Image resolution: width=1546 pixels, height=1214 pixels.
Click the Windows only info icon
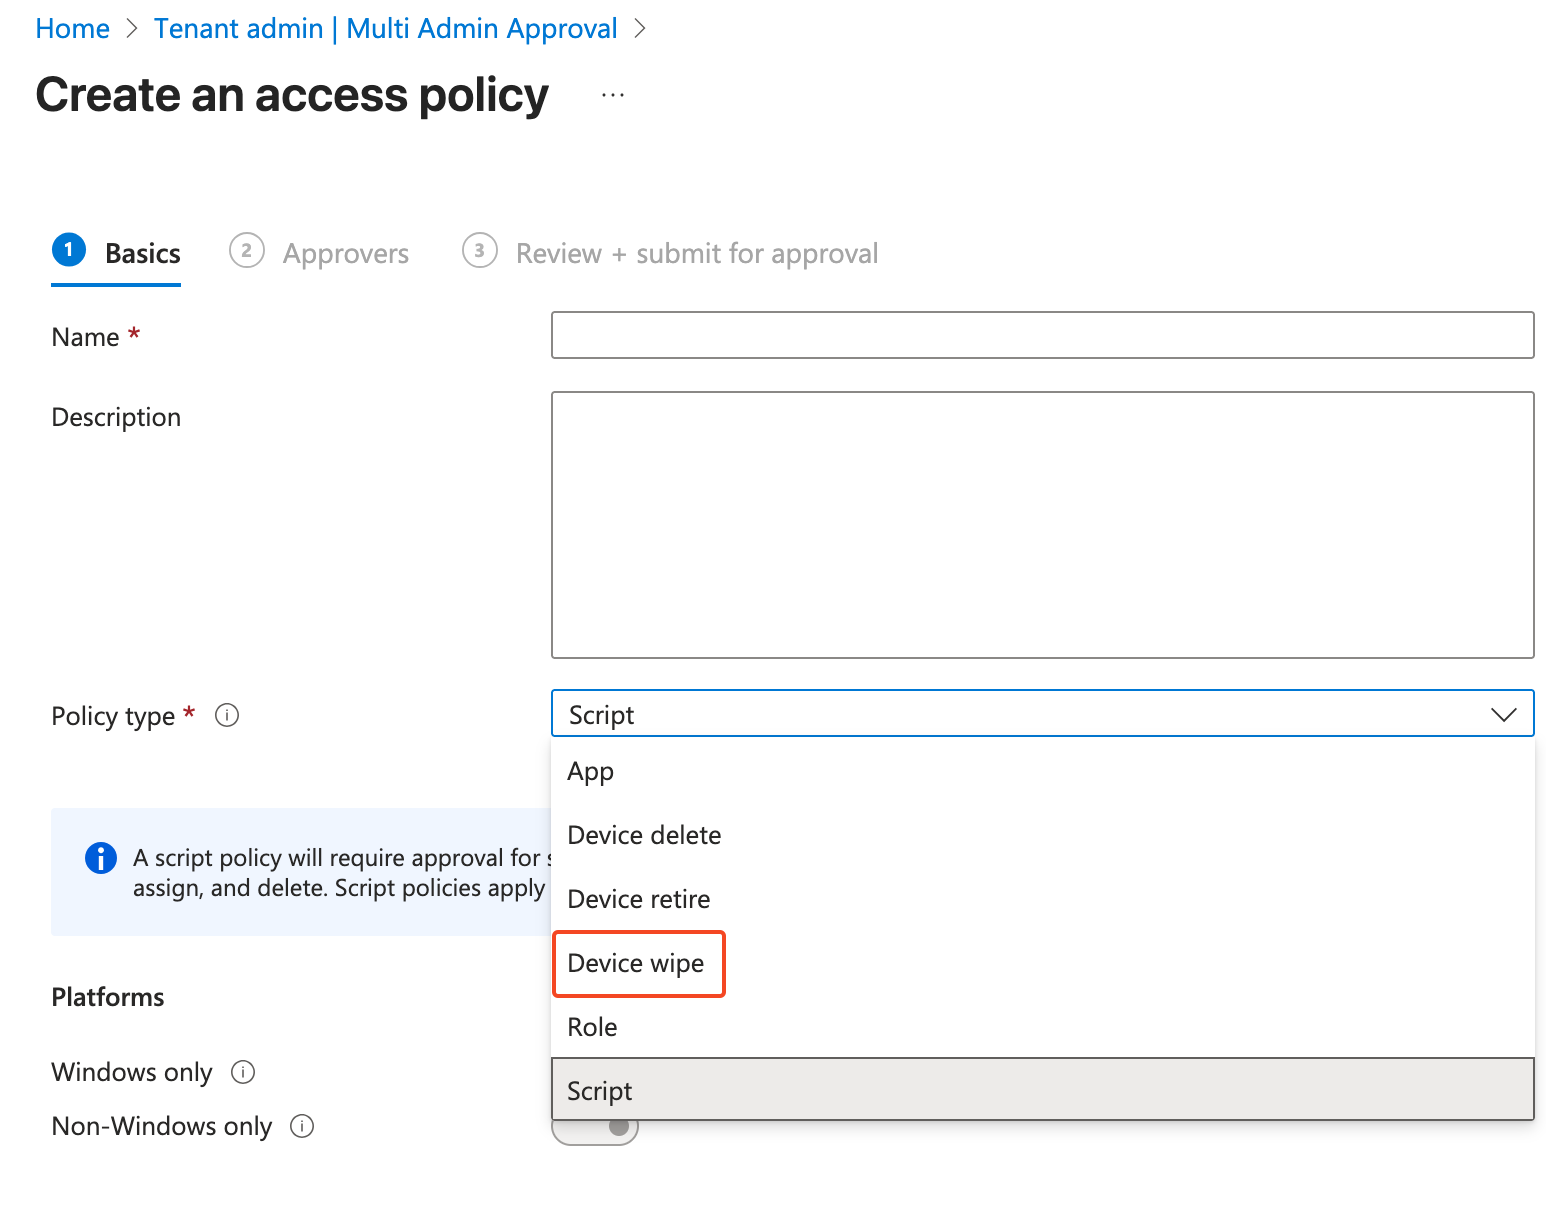click(243, 1072)
